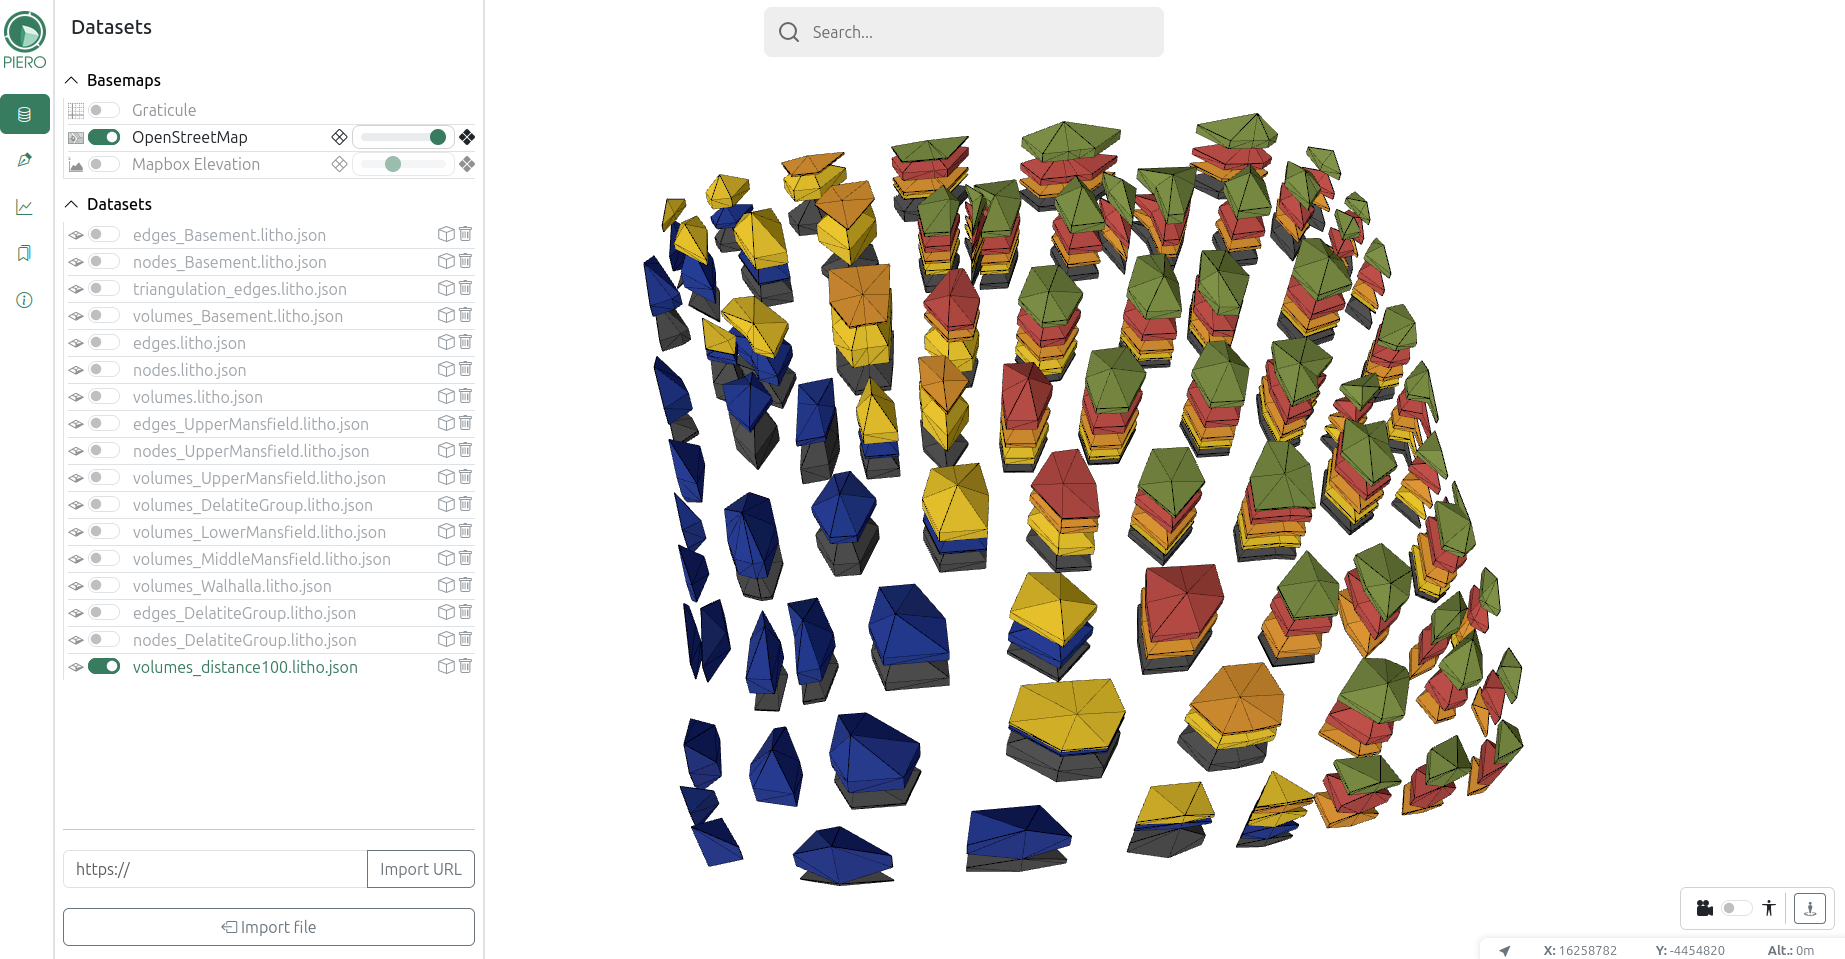Delete nodes.litho.json dataset
The height and width of the screenshot is (959, 1845).
coord(465,369)
